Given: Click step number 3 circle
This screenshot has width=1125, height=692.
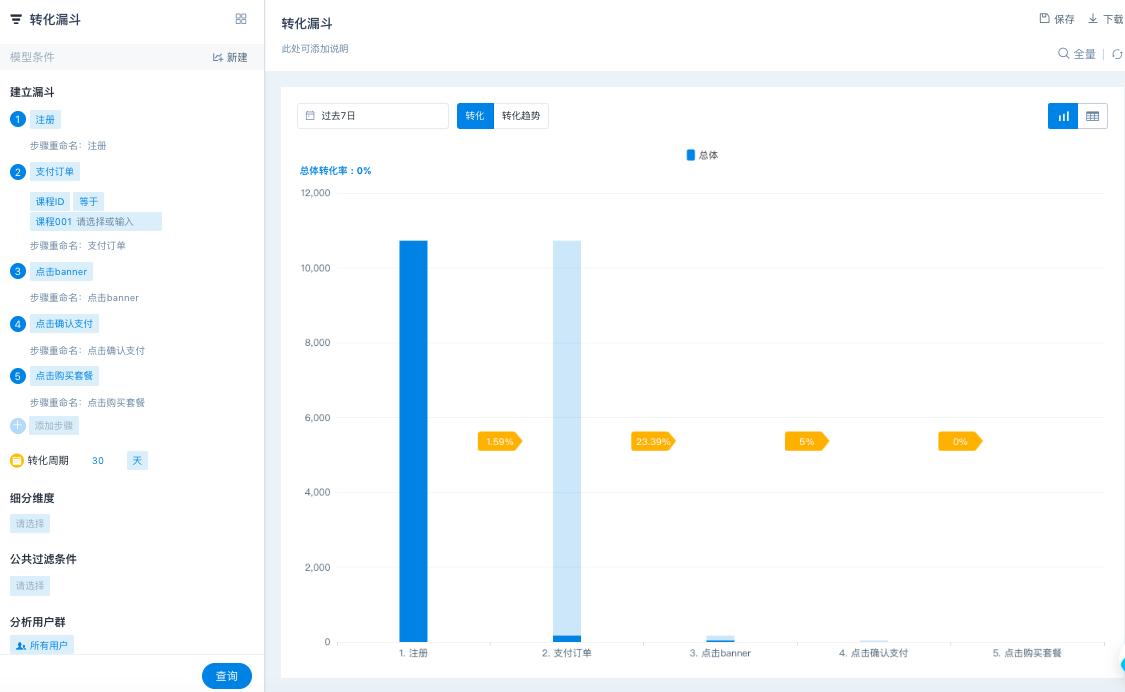Looking at the screenshot, I should (18, 271).
